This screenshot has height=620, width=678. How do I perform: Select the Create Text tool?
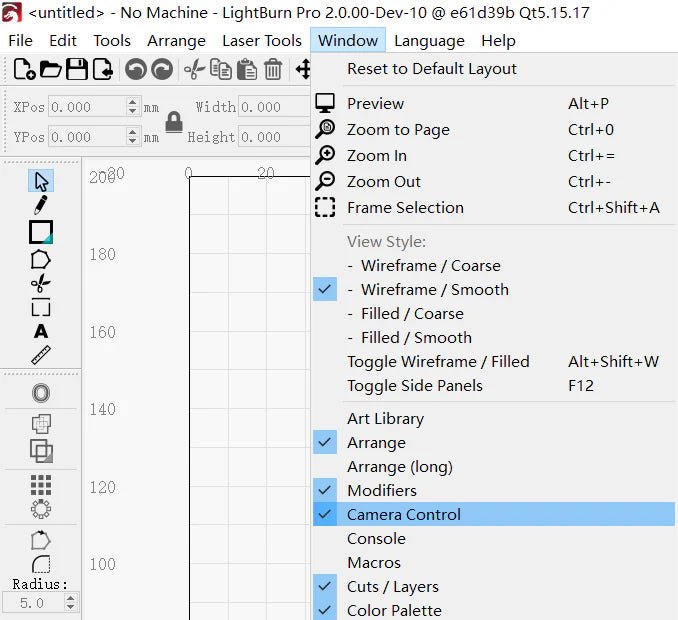(x=41, y=331)
